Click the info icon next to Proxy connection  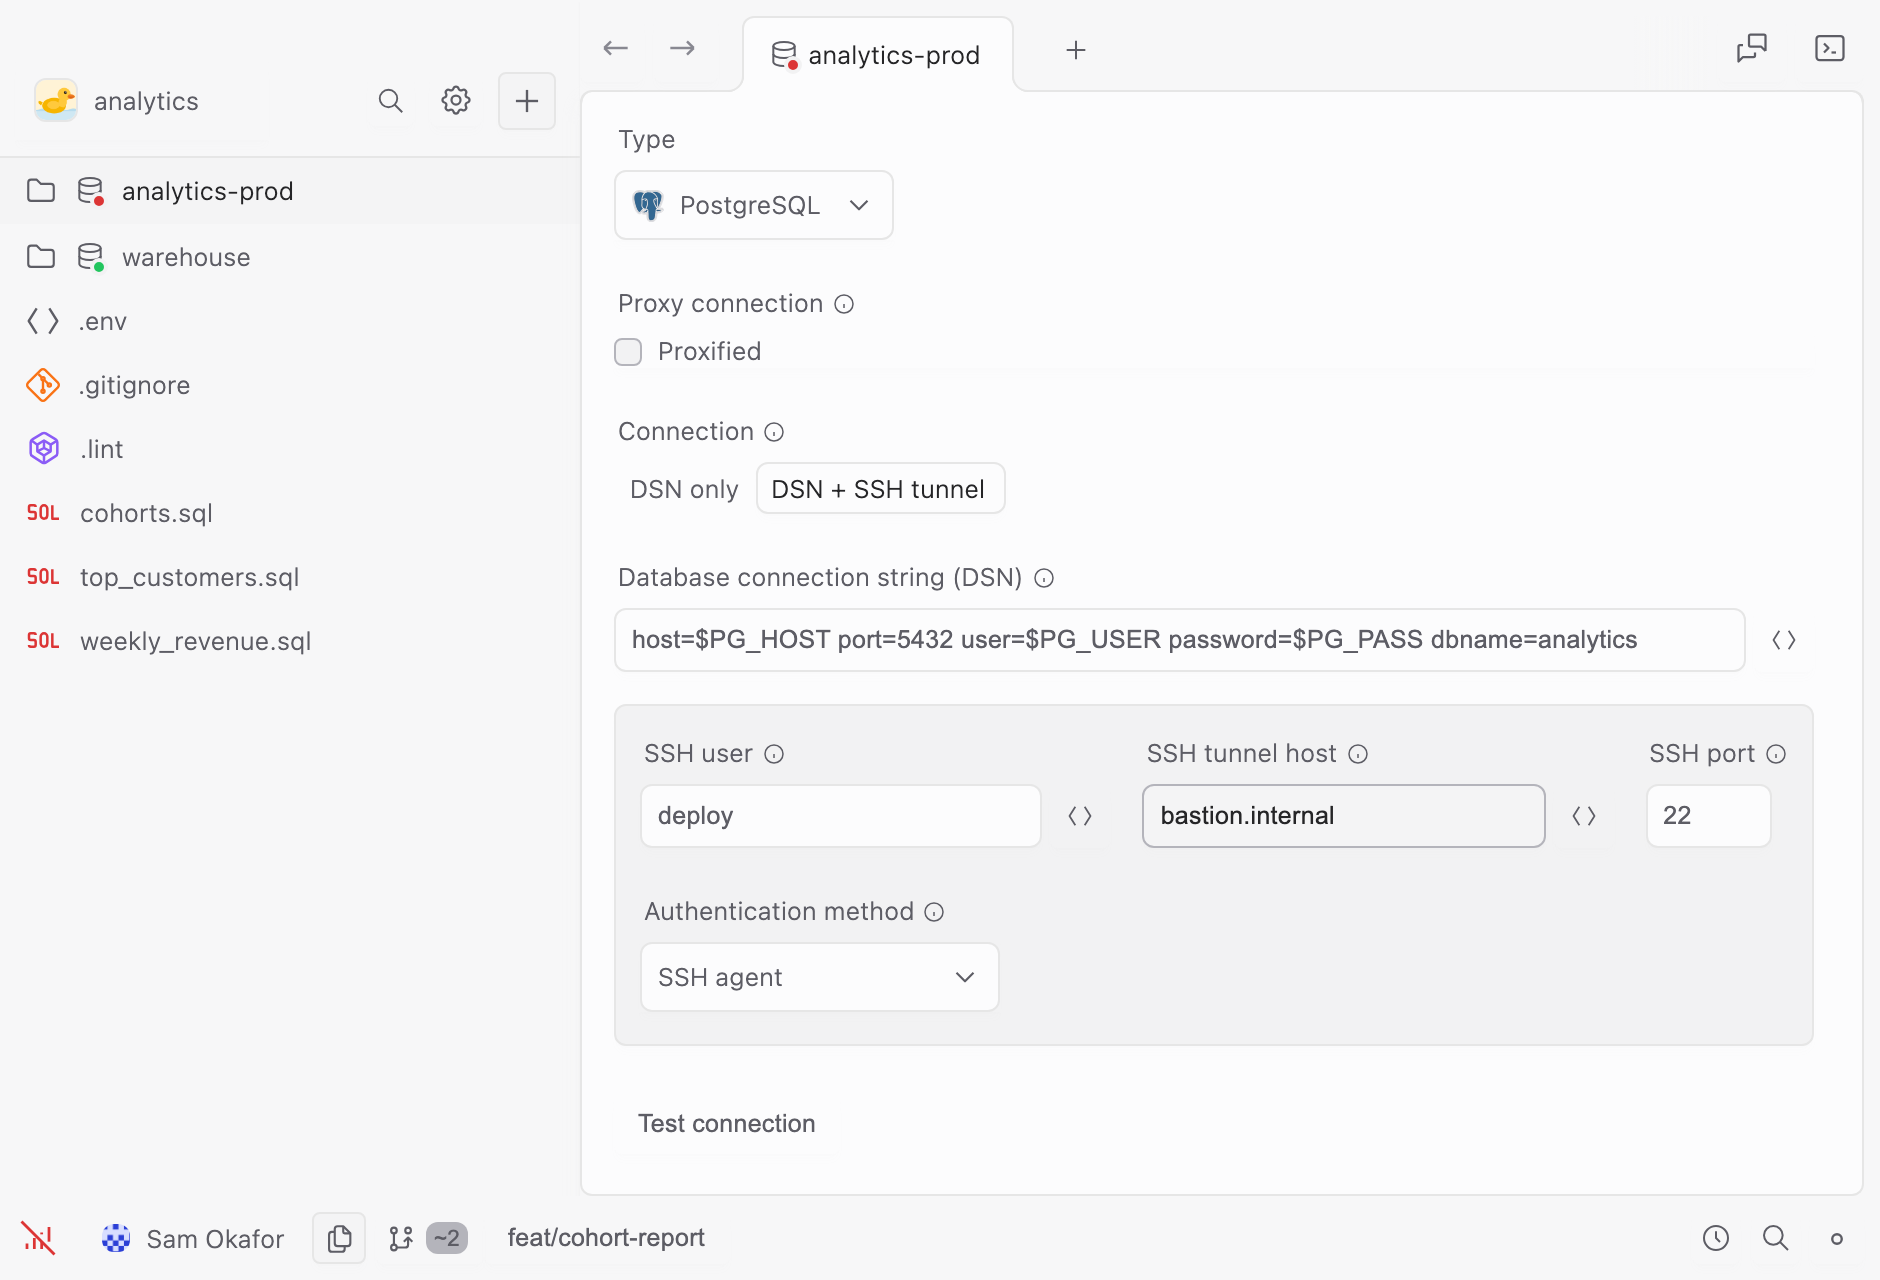click(x=844, y=304)
